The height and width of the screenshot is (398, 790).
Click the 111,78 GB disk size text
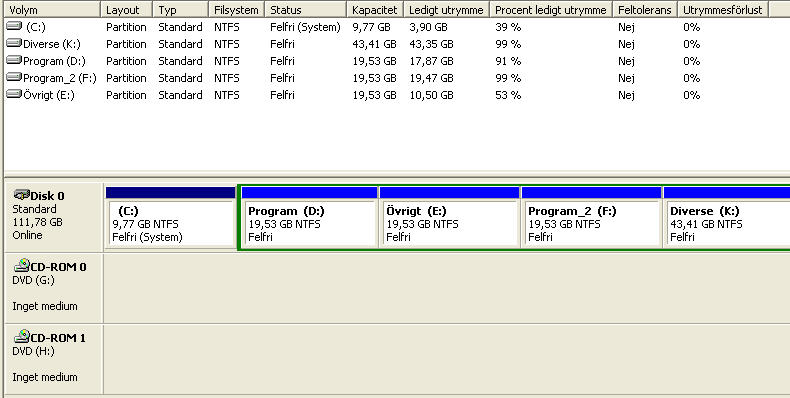[x=37, y=222]
